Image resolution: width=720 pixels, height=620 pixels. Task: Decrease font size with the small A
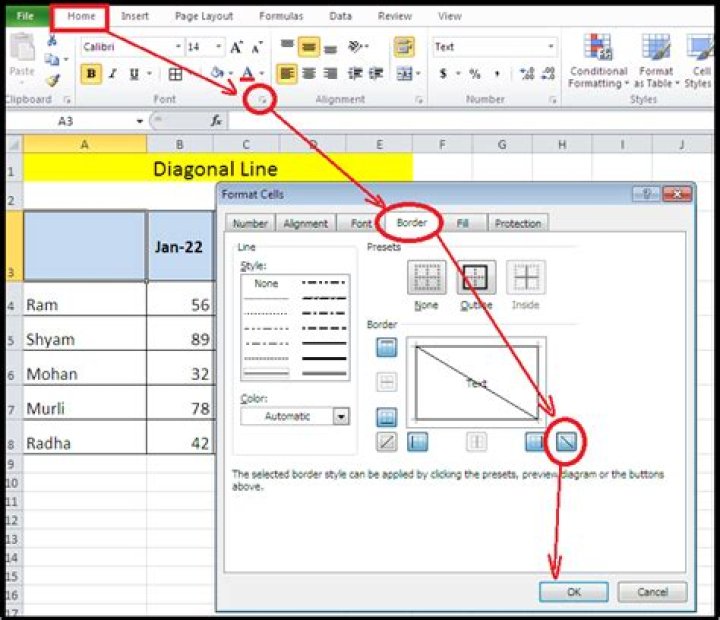(257, 47)
